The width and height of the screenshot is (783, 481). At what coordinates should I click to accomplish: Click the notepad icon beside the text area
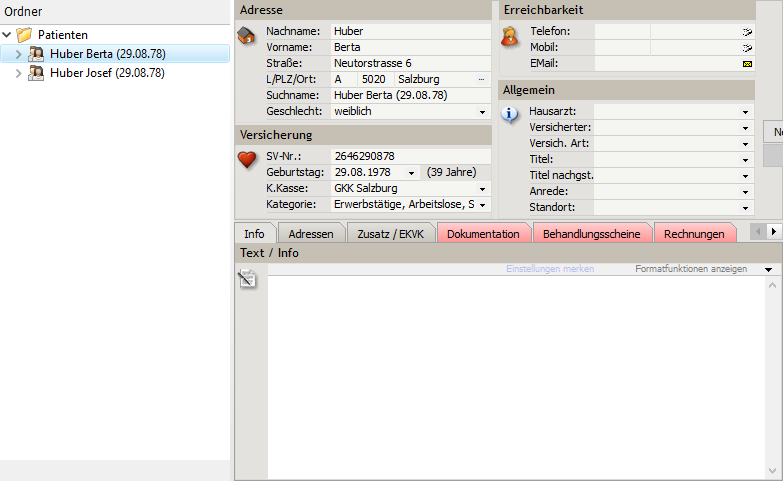(247, 280)
